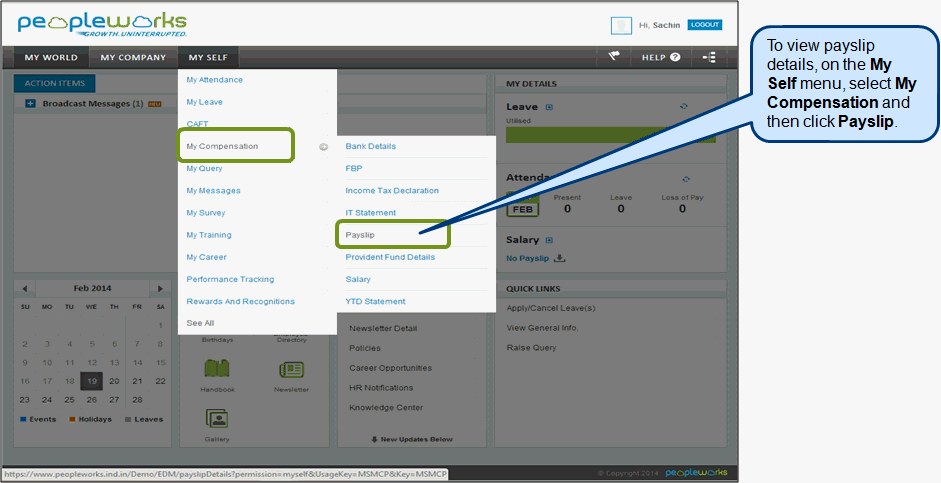Choose See All in My Self menu
941x483 pixels.
[x=200, y=323]
